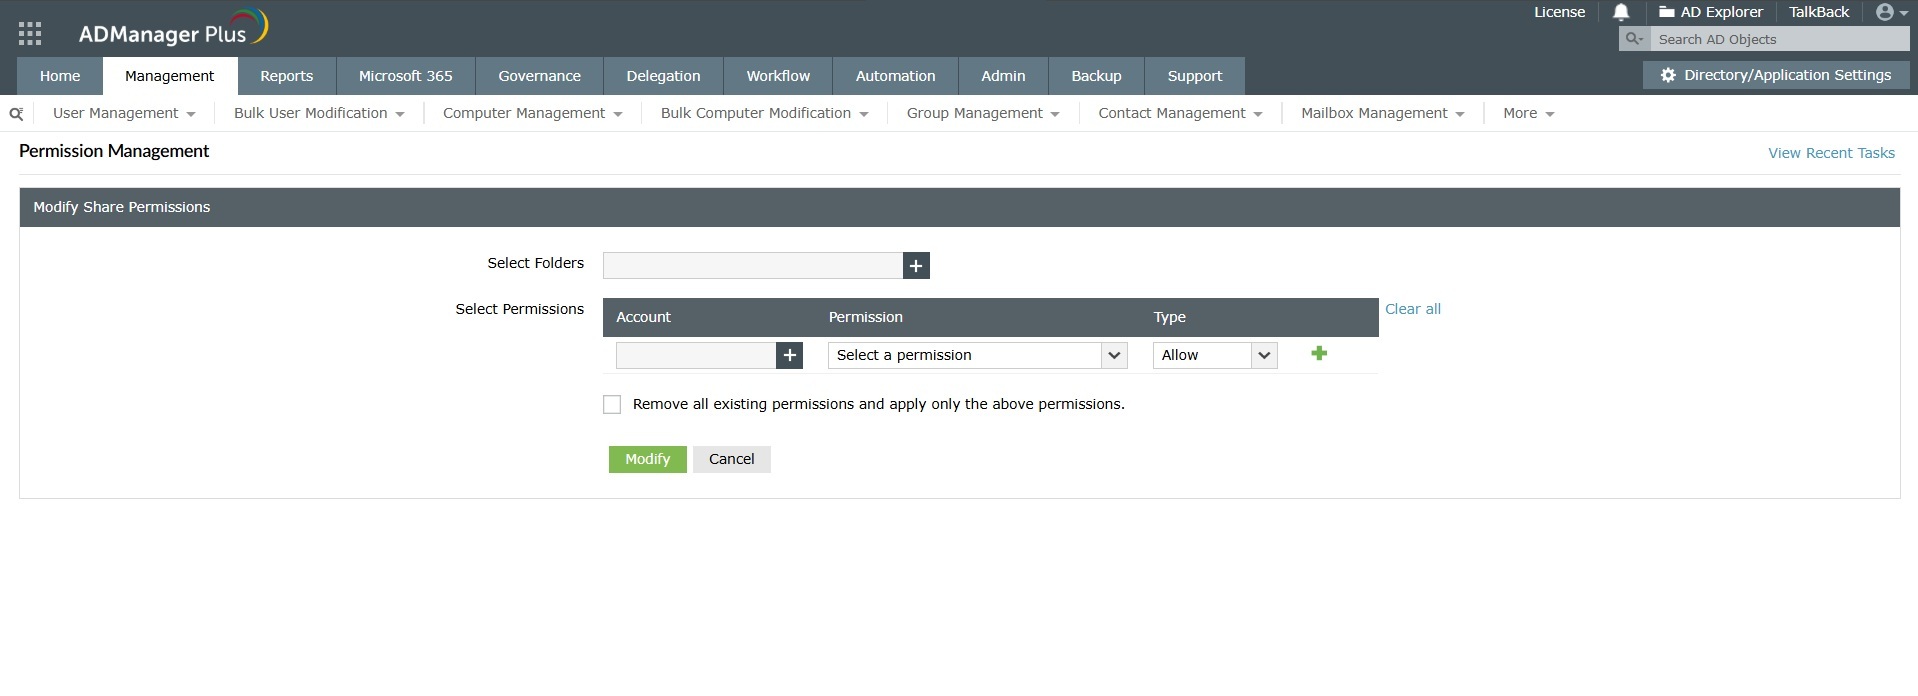Expand Contact Management menu
Image resolution: width=1918 pixels, height=696 pixels.
pyautogui.click(x=1180, y=113)
